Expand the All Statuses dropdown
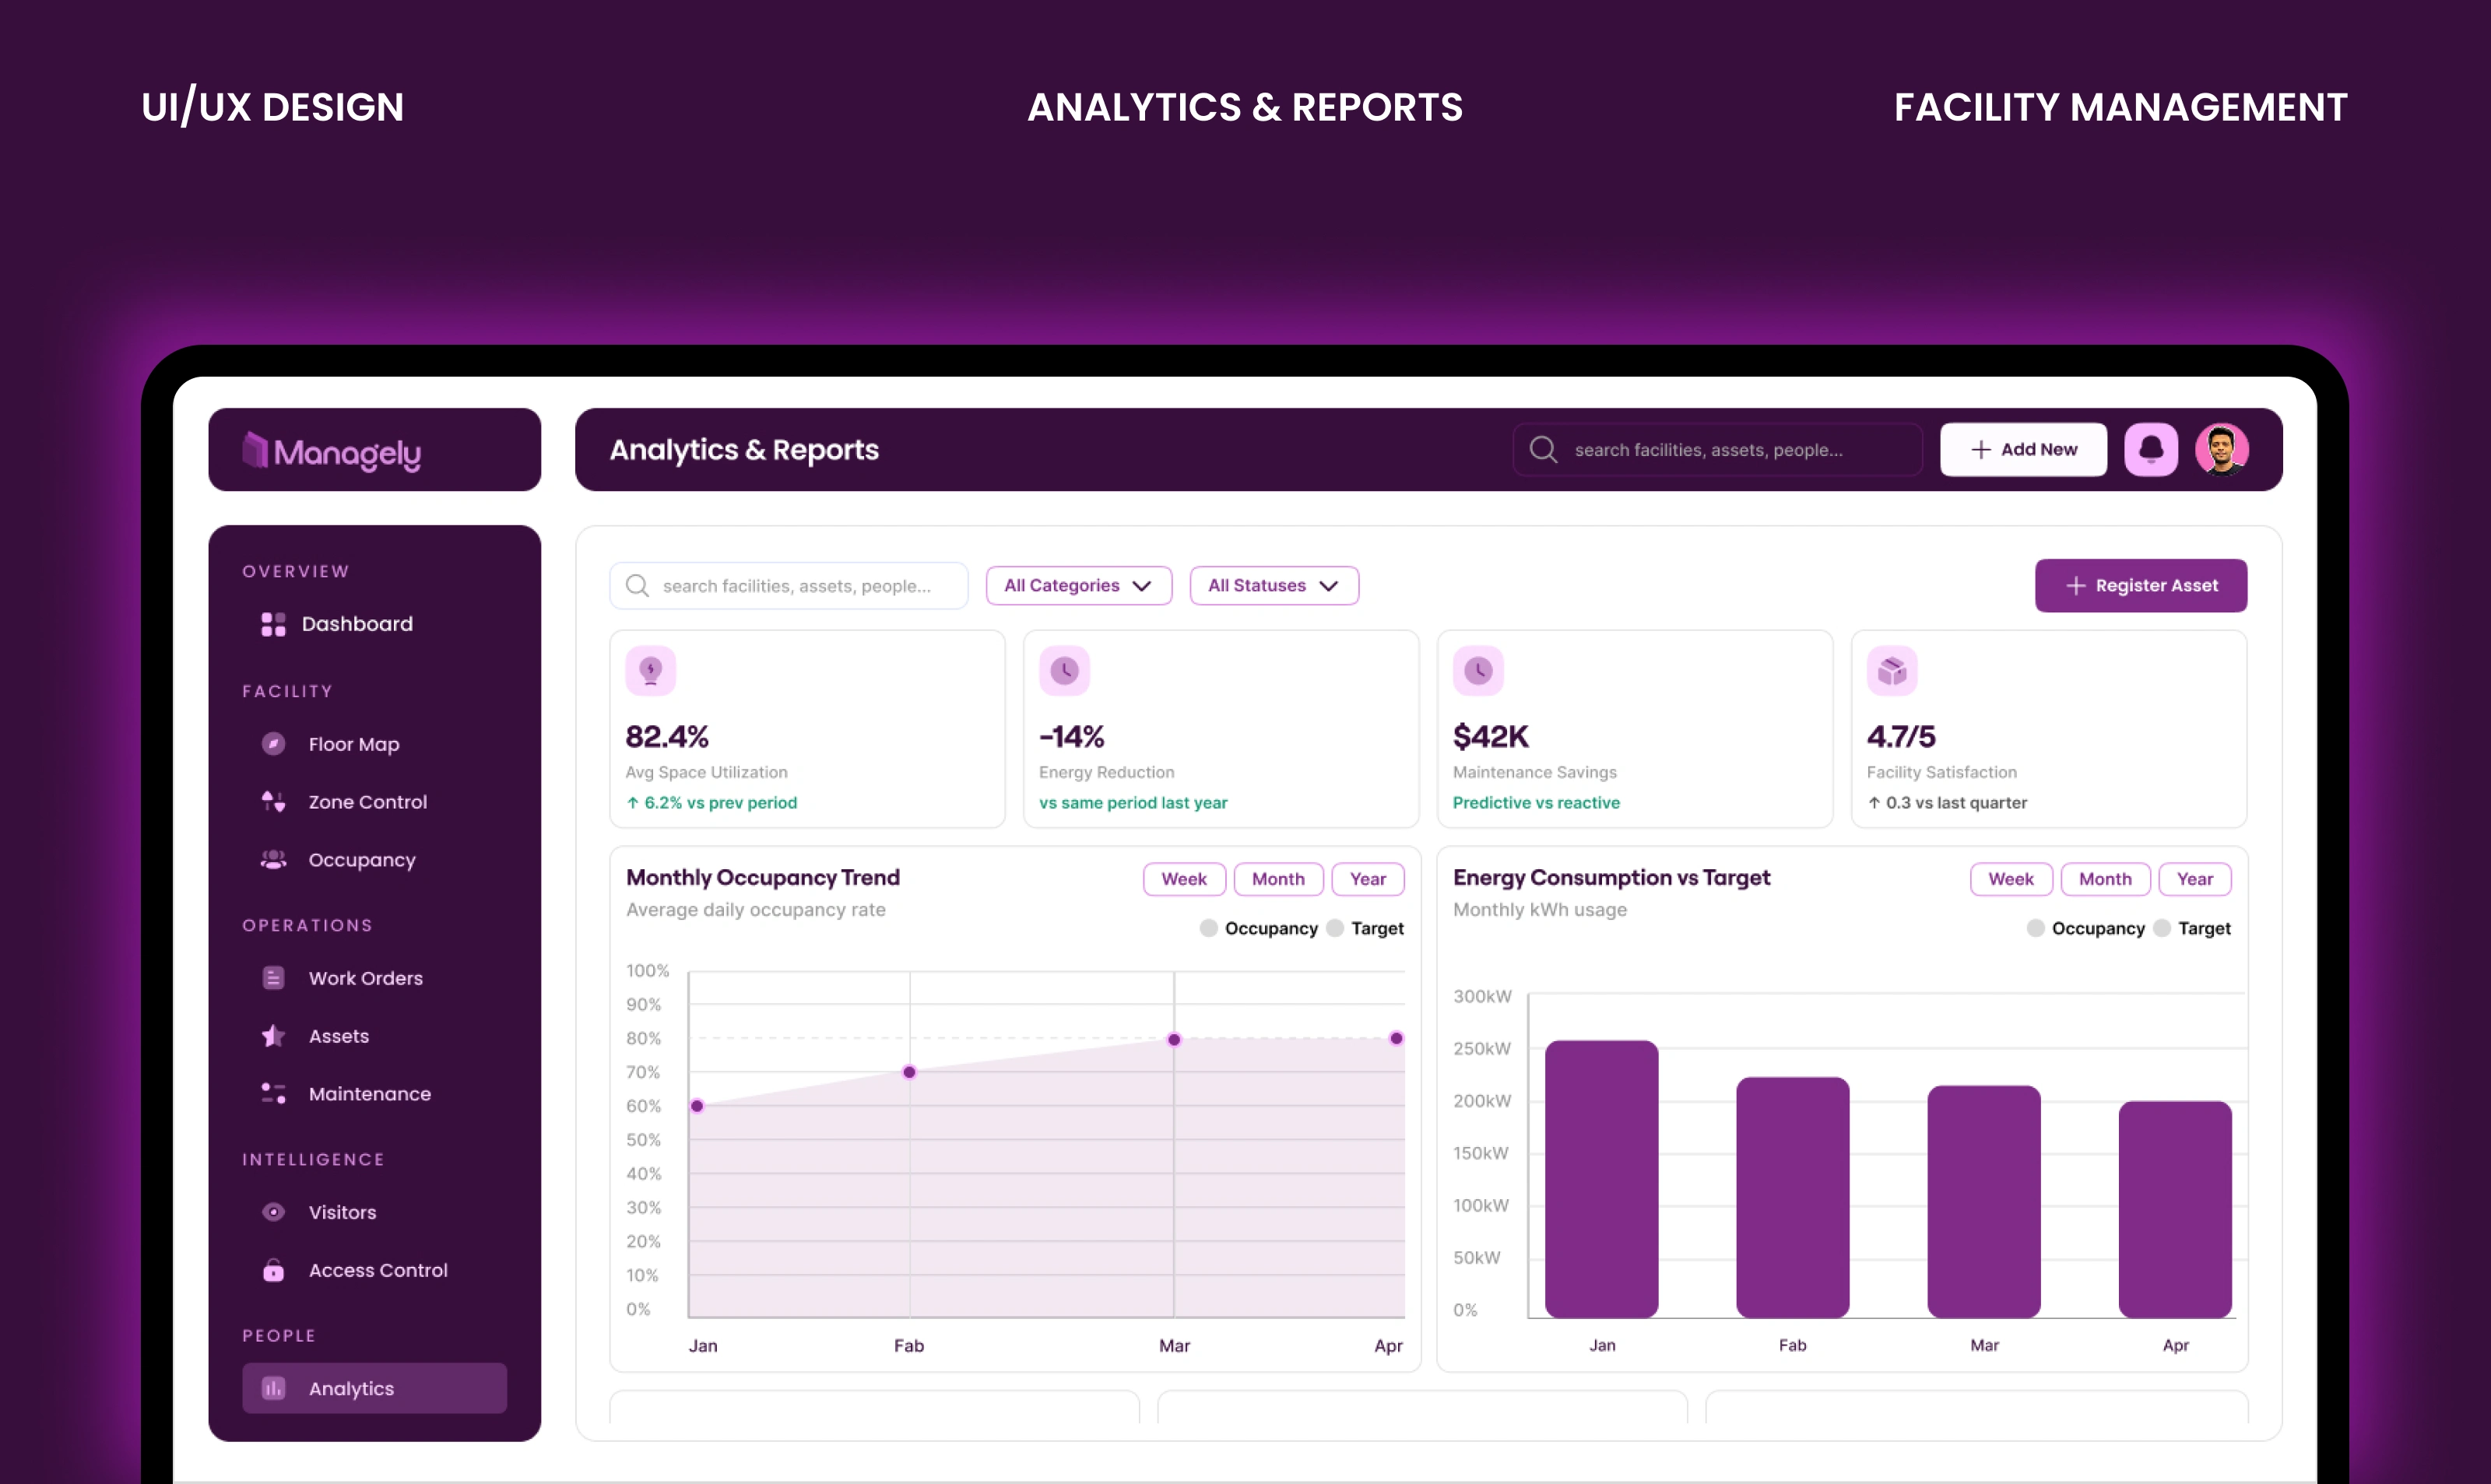Viewport: 2491px width, 1484px height. [x=1274, y=585]
